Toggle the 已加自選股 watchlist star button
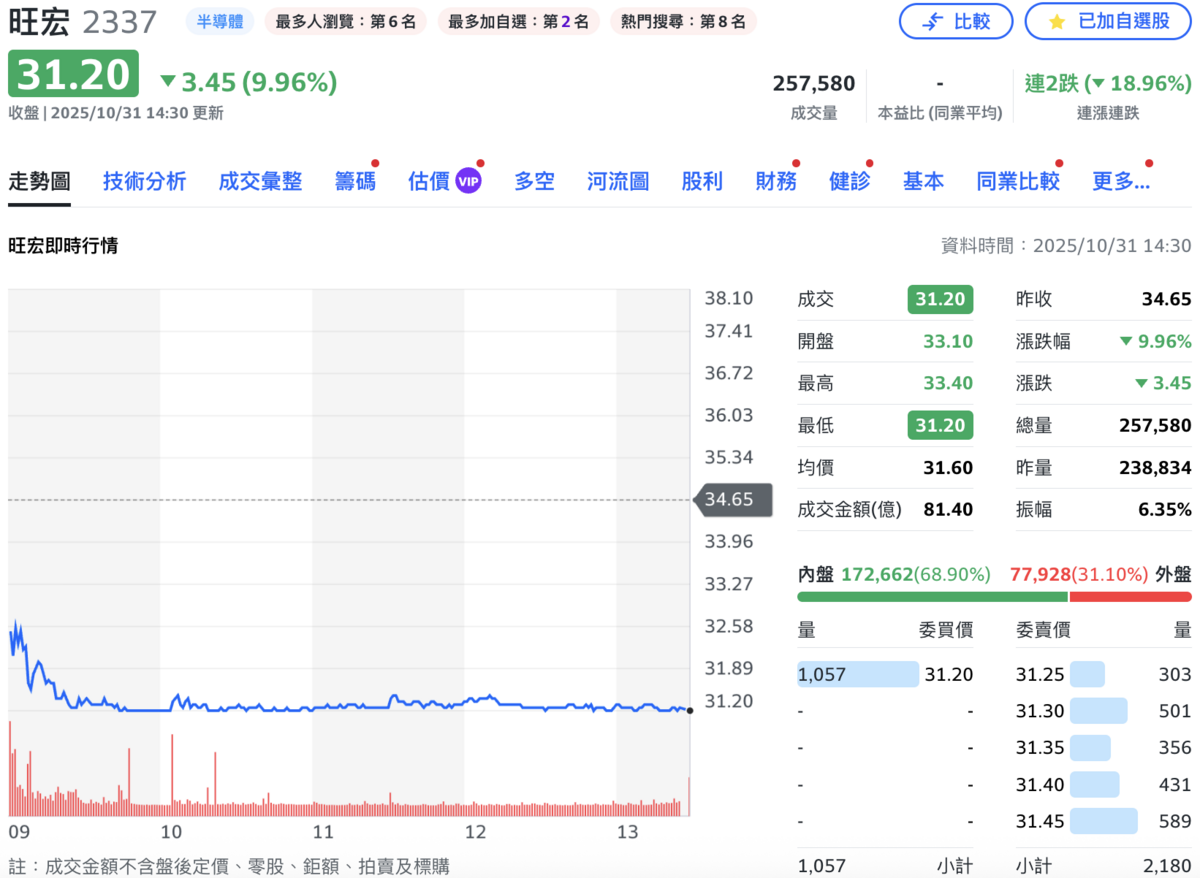The height and width of the screenshot is (878, 1200). point(1110,21)
